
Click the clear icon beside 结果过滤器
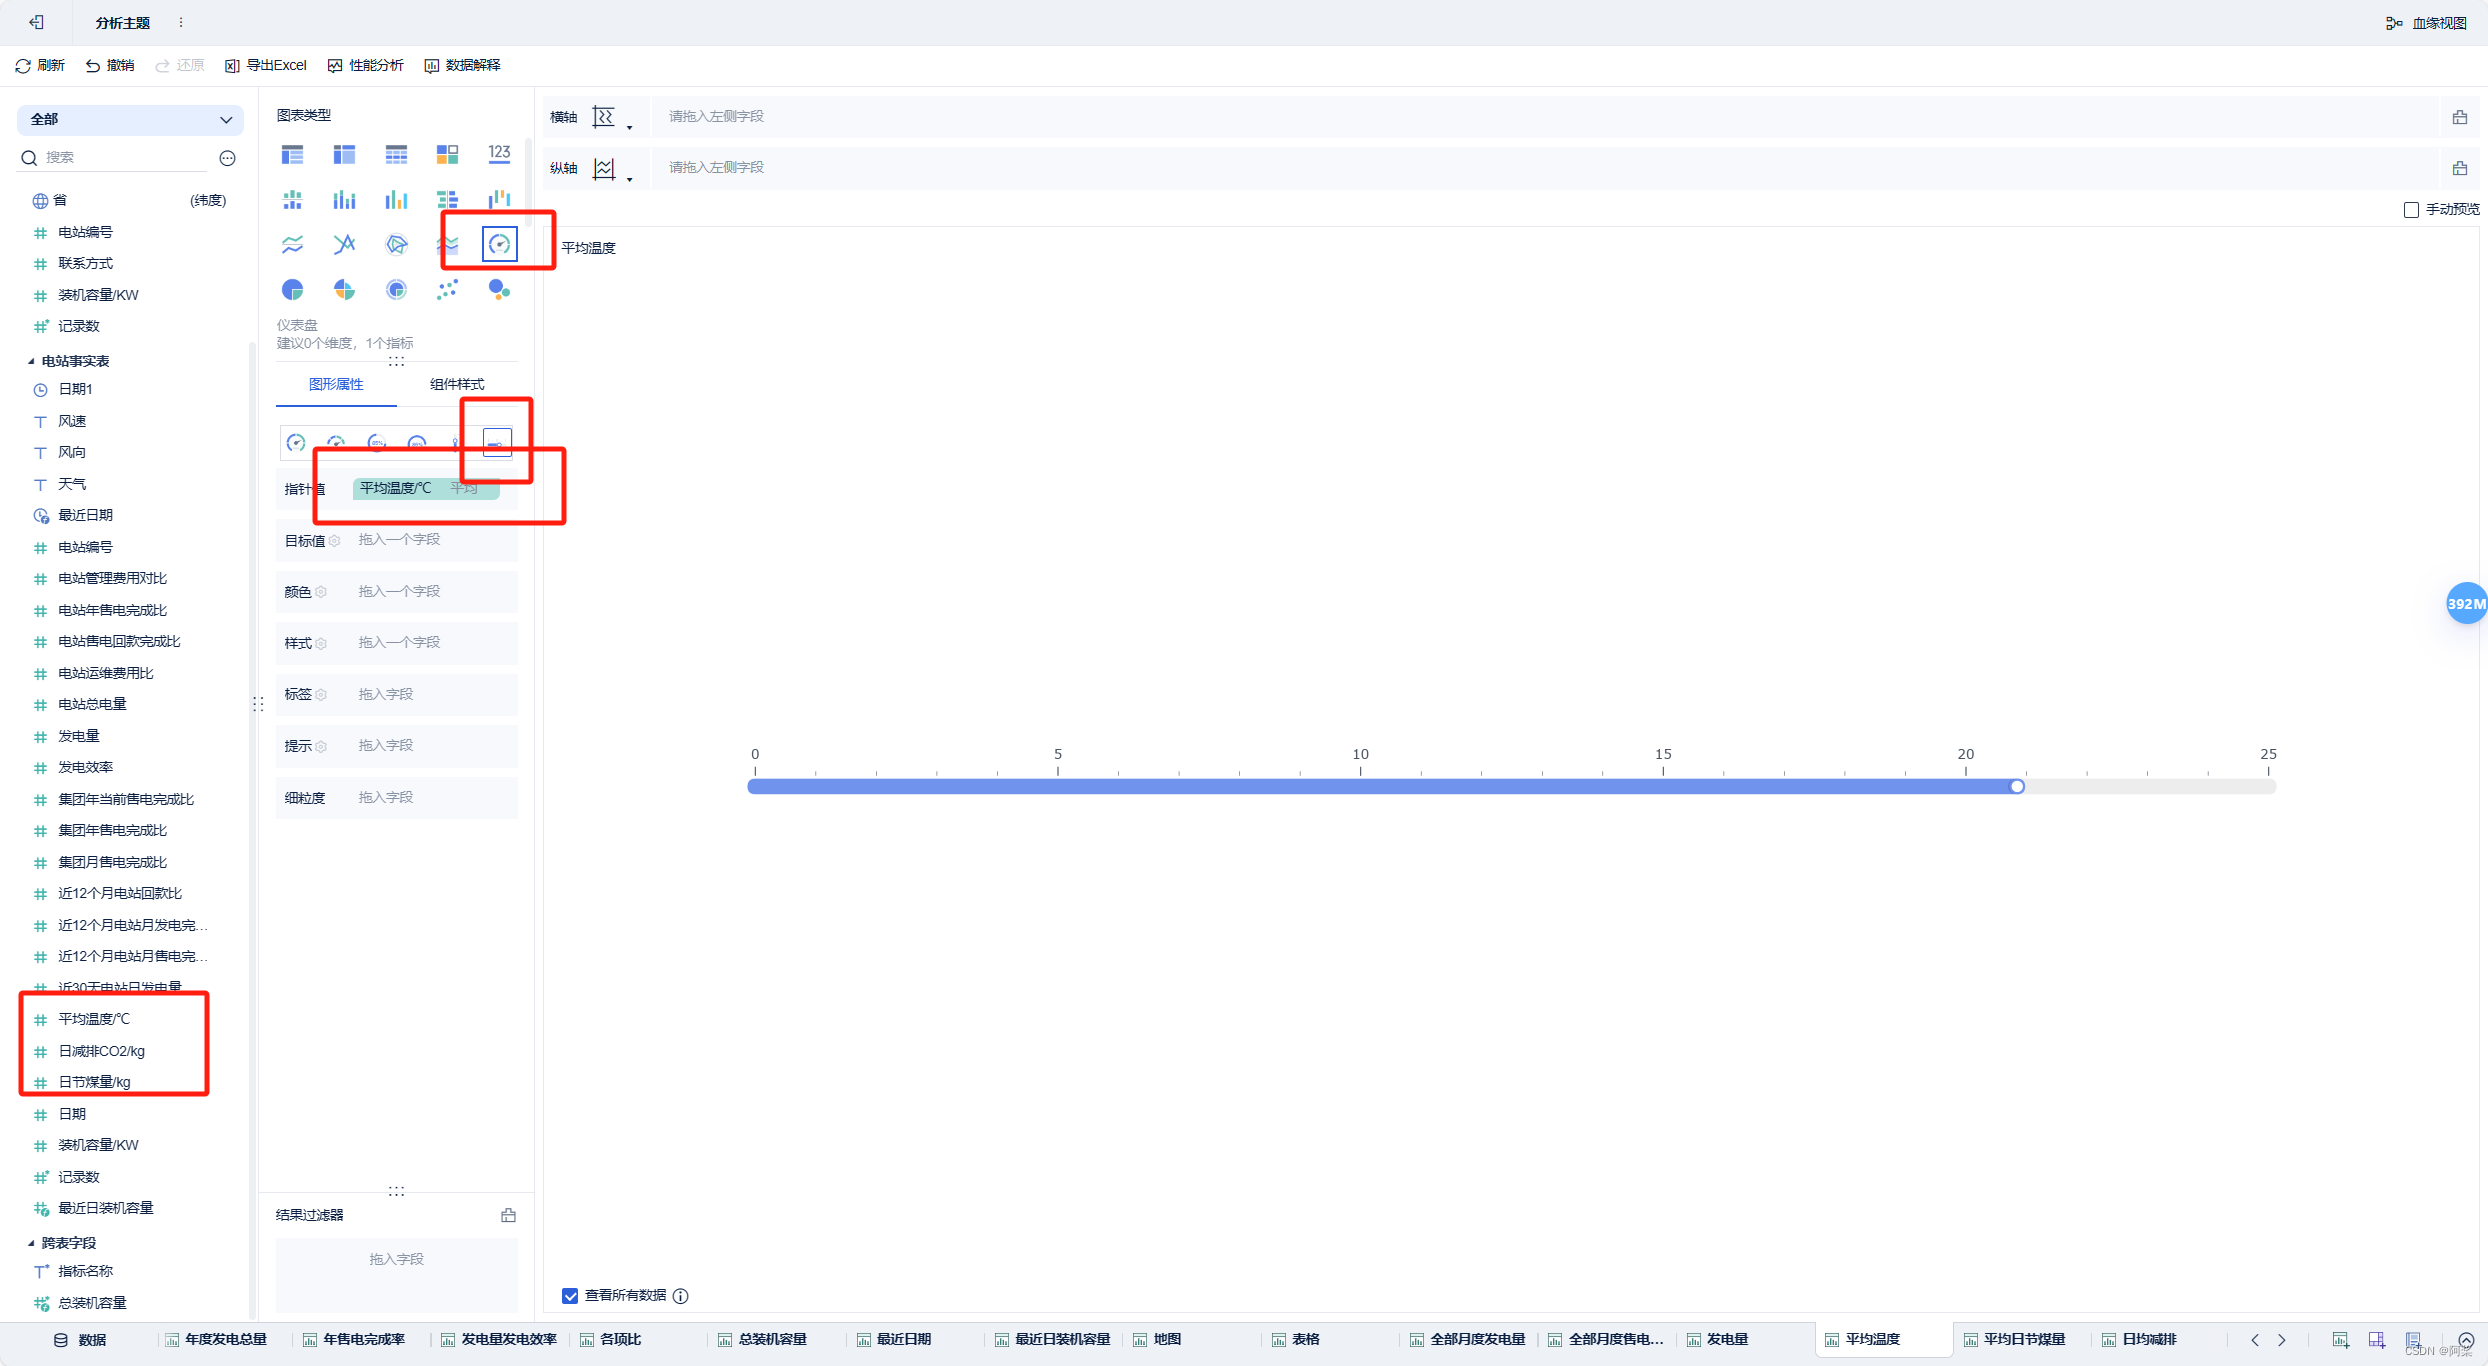coord(508,1215)
